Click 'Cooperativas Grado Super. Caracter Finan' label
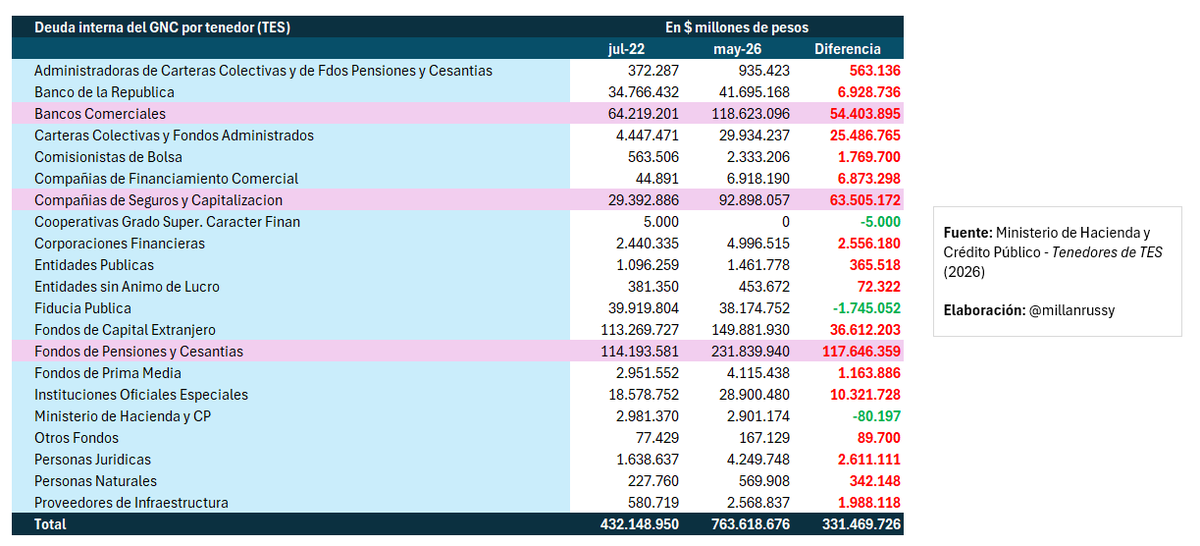The height and width of the screenshot is (546, 1200). (x=167, y=222)
